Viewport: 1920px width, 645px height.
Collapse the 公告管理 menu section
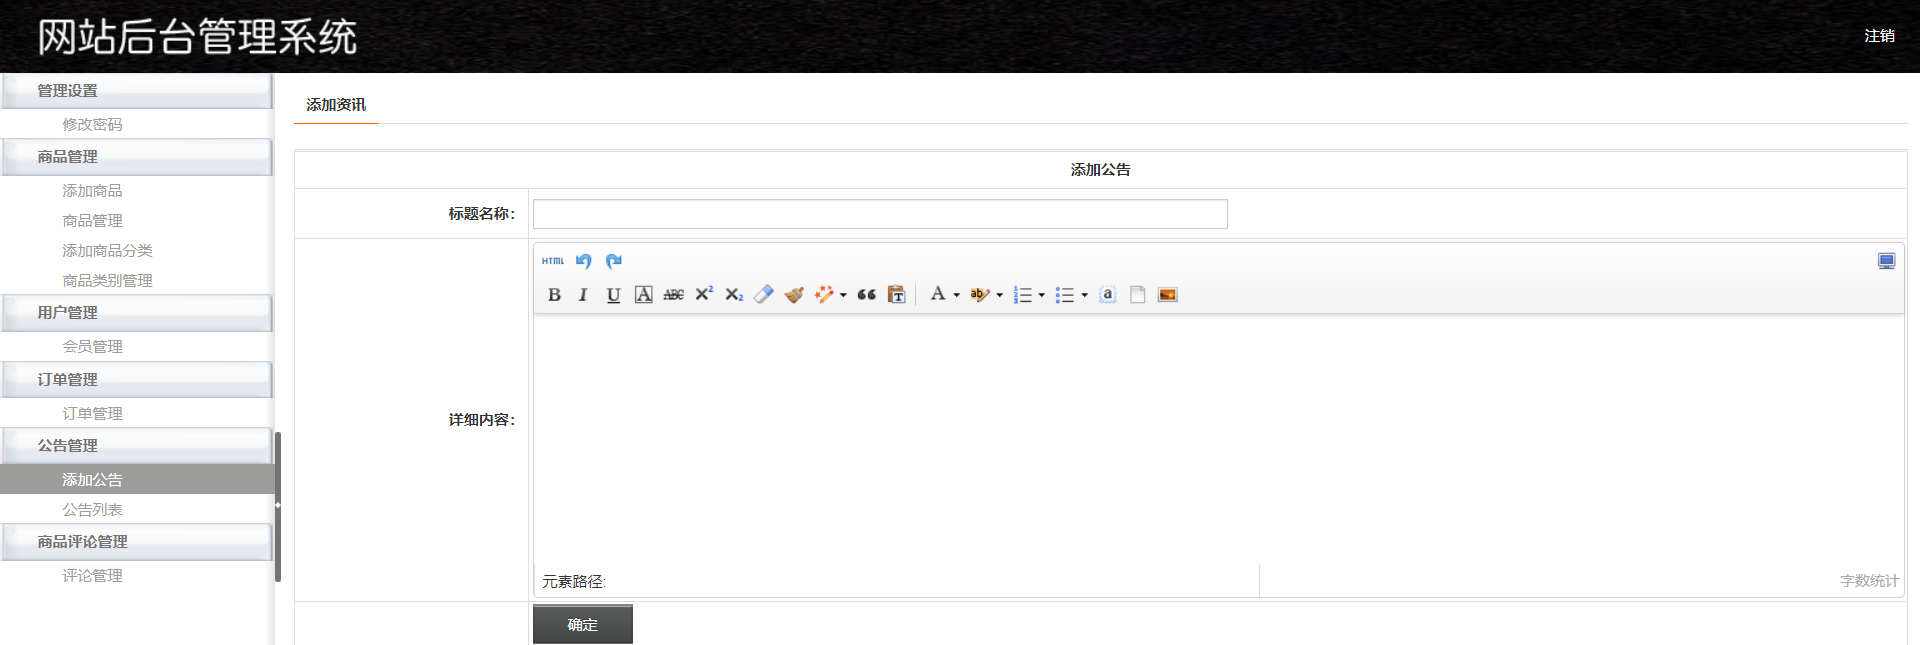[137, 446]
